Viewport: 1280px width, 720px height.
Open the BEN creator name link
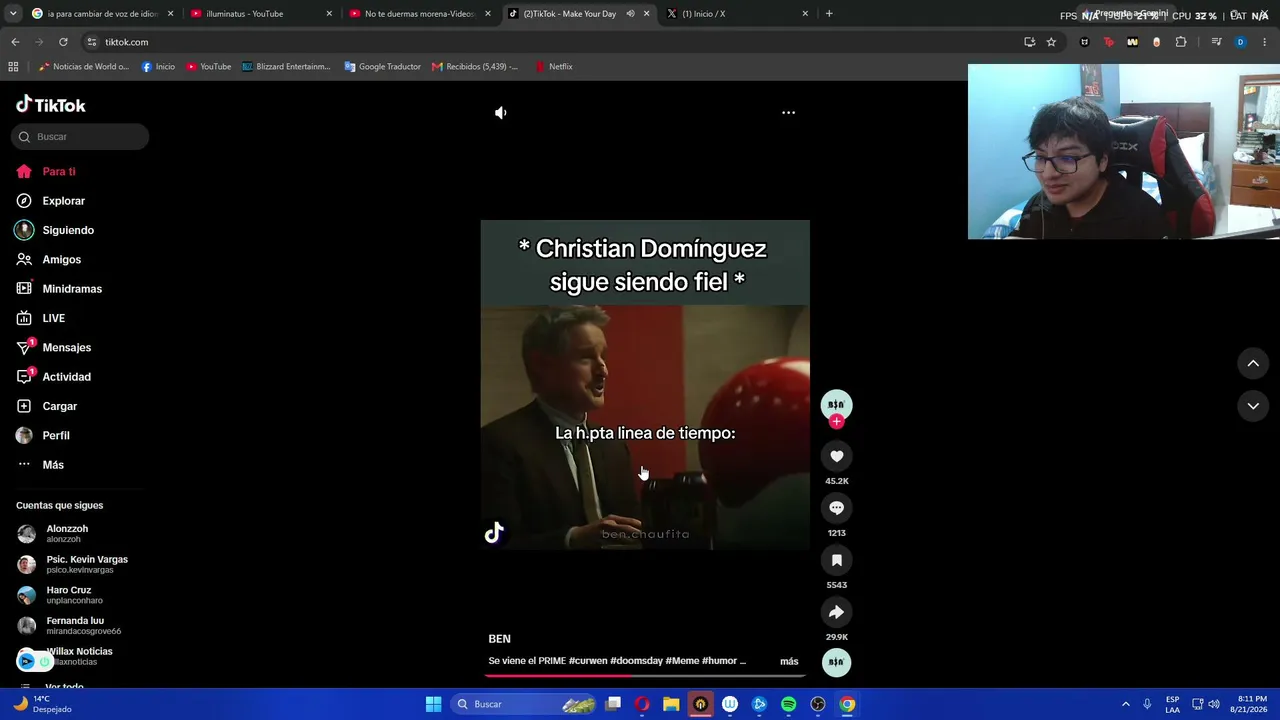499,639
